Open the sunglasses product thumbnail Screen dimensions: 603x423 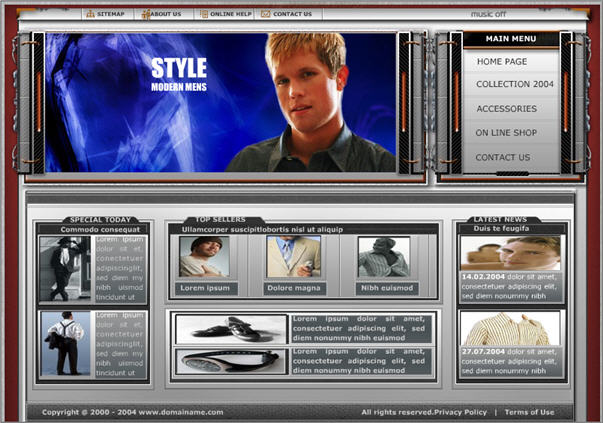click(231, 361)
